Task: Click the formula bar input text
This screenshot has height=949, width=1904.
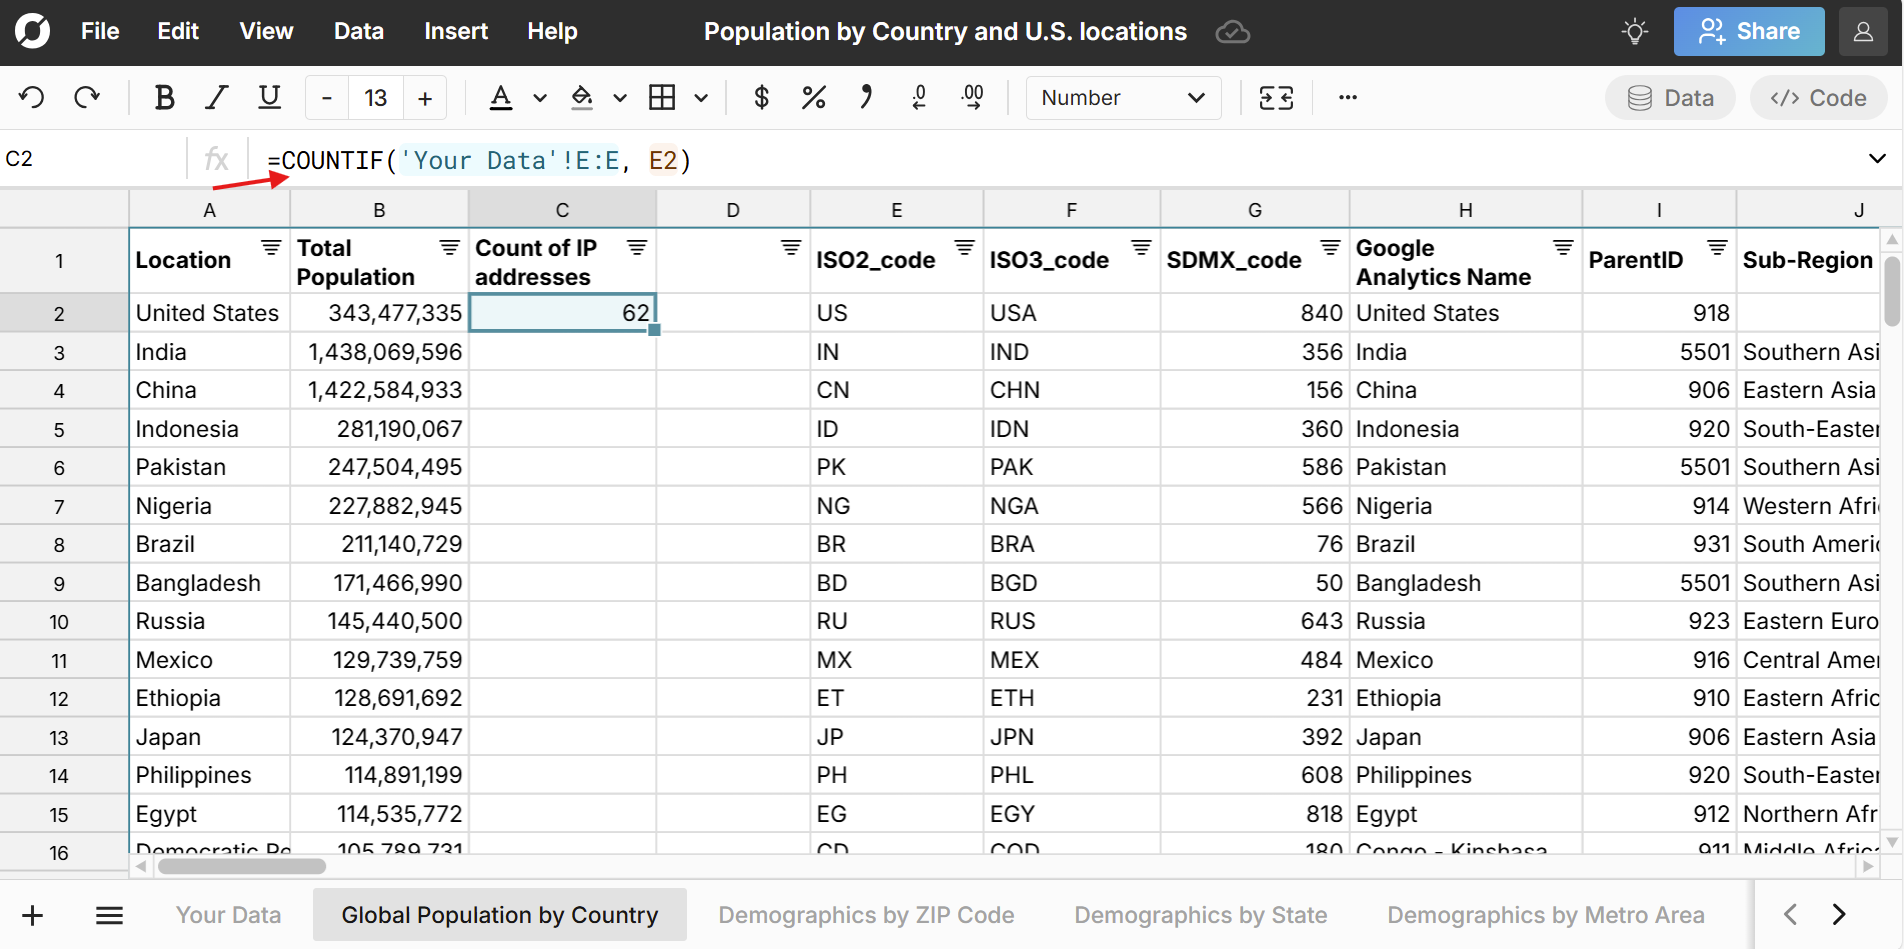Action: pyautogui.click(x=480, y=160)
